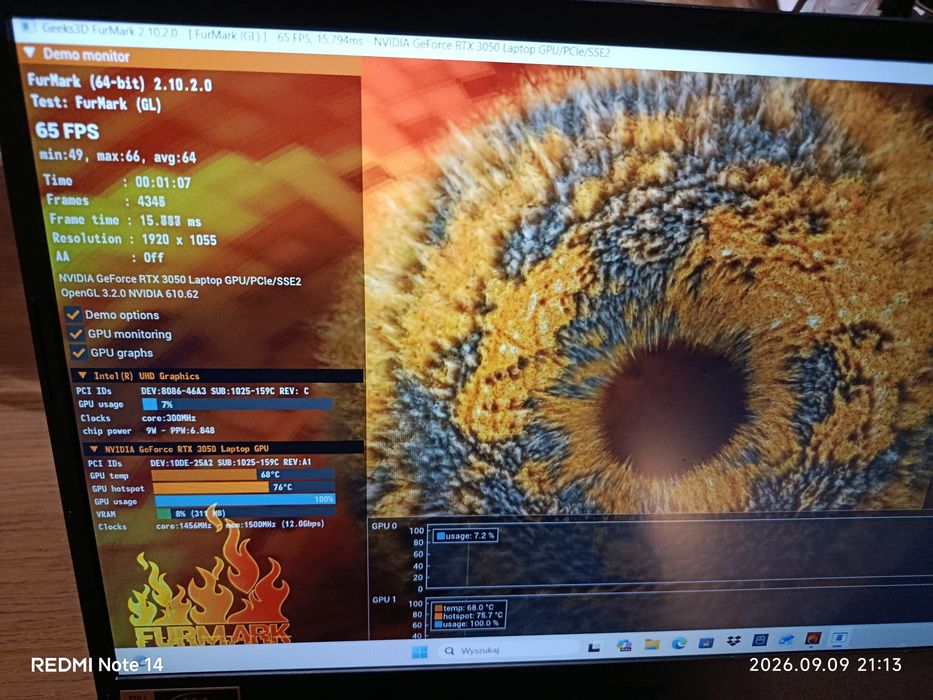Launch the Copilot app from the taskbar
The image size is (933, 700).
point(624,645)
